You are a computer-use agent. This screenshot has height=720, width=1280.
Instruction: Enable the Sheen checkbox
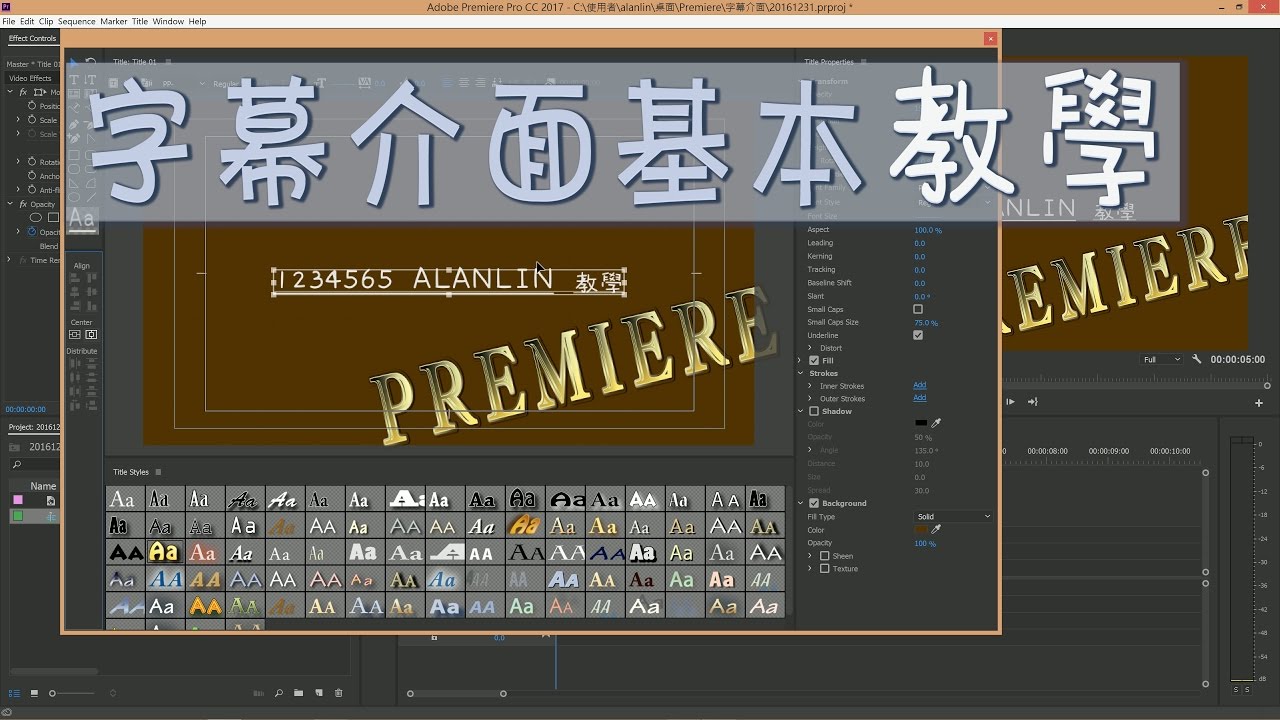pos(825,556)
